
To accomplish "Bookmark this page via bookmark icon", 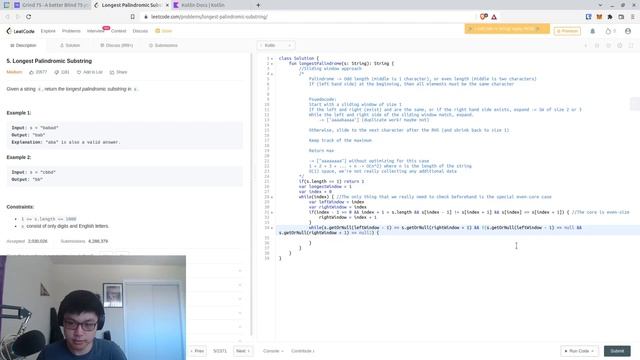I will click(x=133, y=17).
